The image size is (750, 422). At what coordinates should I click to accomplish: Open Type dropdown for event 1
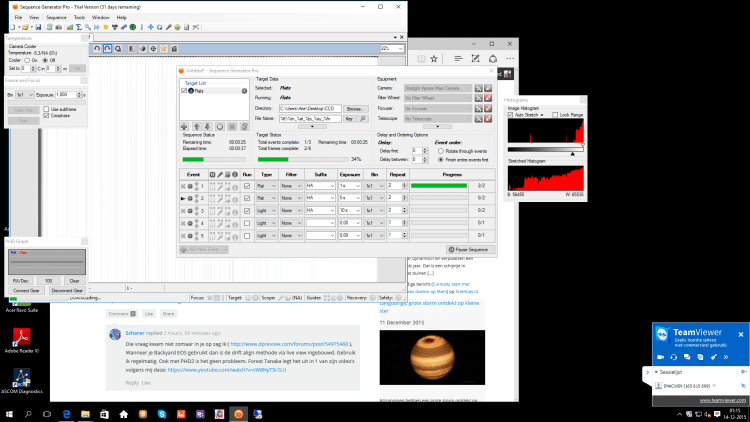pos(266,186)
